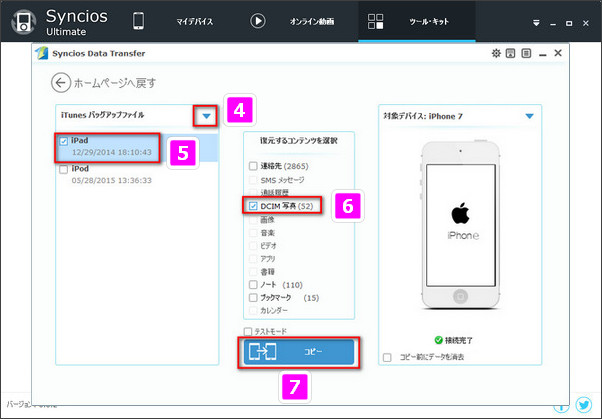Click the phone device icon in header
602x419 pixels.
pyautogui.click(x=138, y=21)
